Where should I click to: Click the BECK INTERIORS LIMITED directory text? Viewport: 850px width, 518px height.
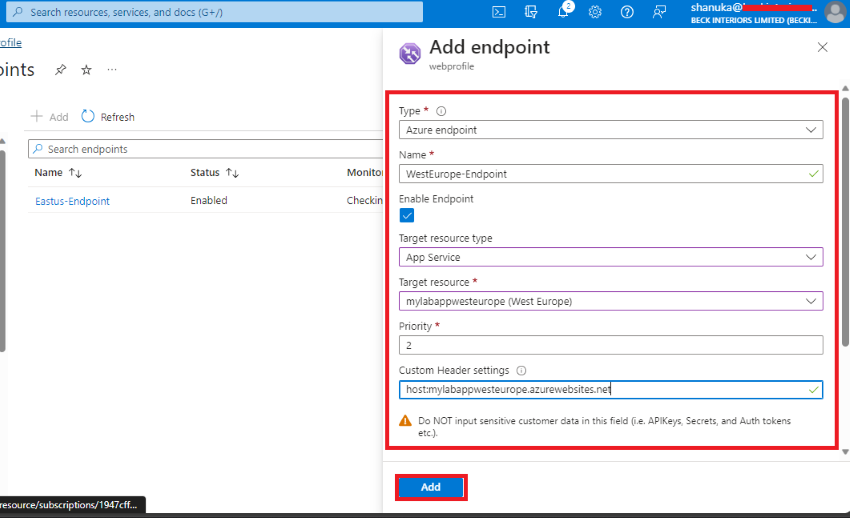click(x=754, y=20)
